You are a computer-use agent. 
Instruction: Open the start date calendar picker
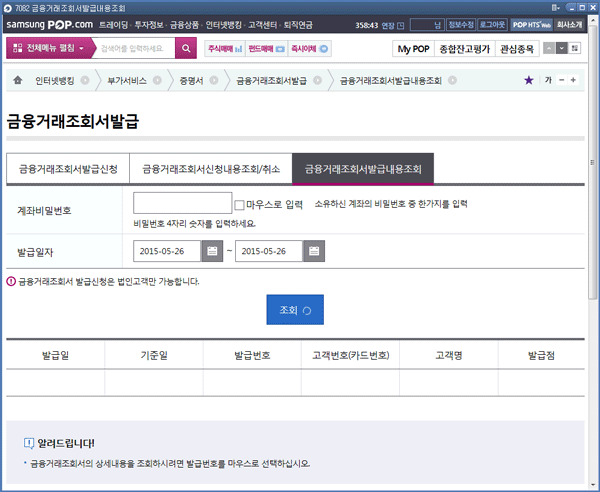(x=212, y=251)
